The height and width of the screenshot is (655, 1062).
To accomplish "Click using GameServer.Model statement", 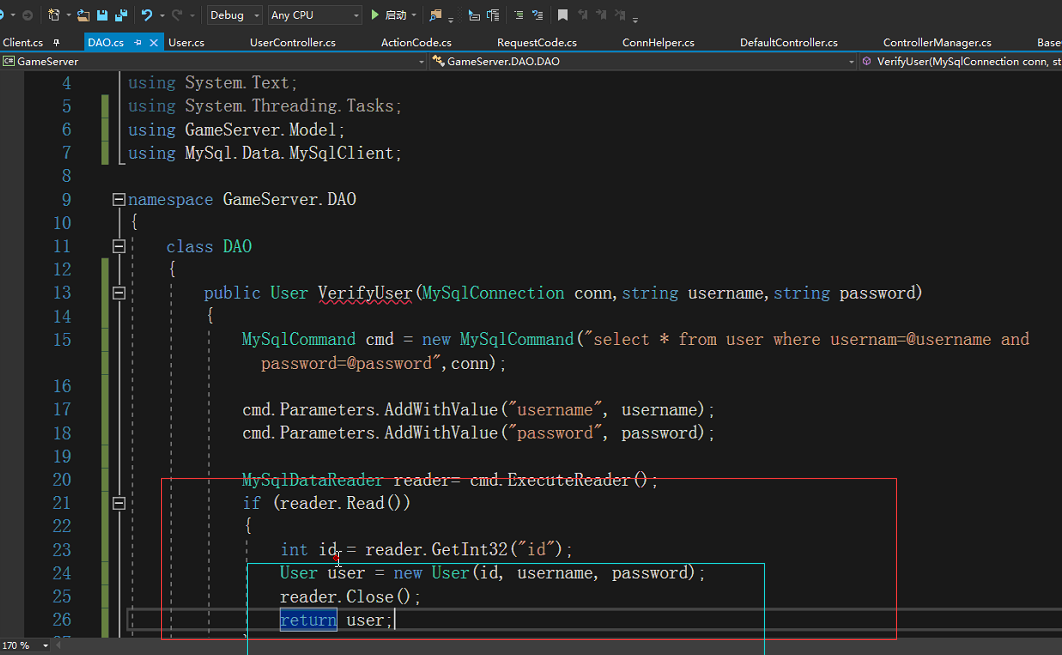I will (x=236, y=129).
